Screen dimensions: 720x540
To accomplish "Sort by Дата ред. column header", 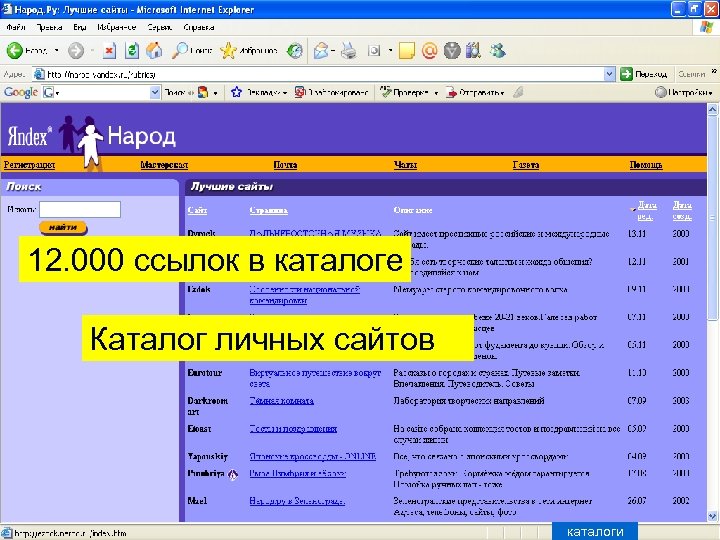I will coord(647,210).
